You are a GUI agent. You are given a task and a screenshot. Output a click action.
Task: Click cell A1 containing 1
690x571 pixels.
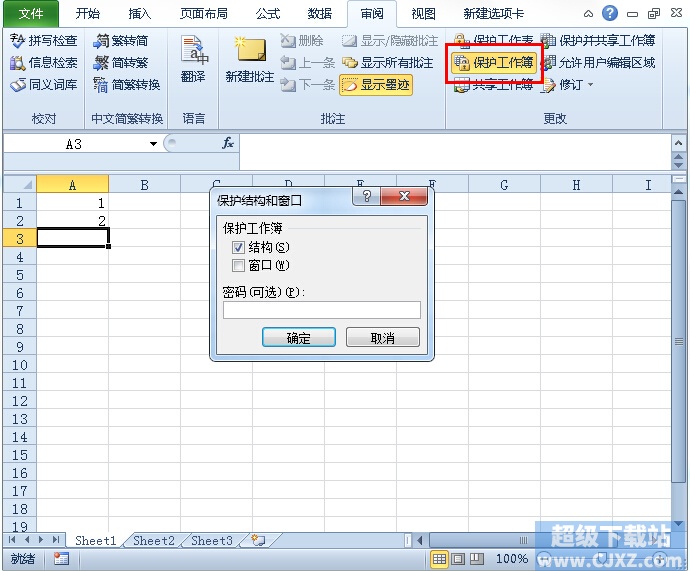[73, 202]
